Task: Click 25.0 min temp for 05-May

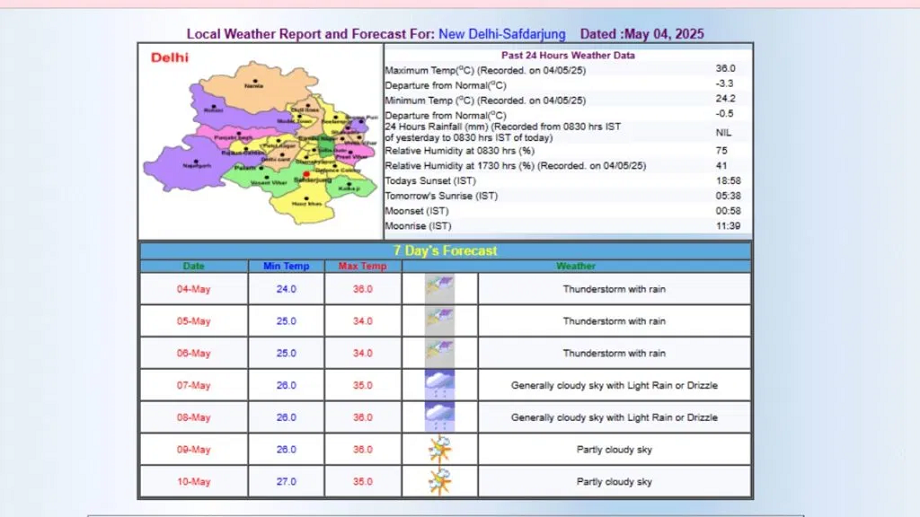Action: coord(286,321)
